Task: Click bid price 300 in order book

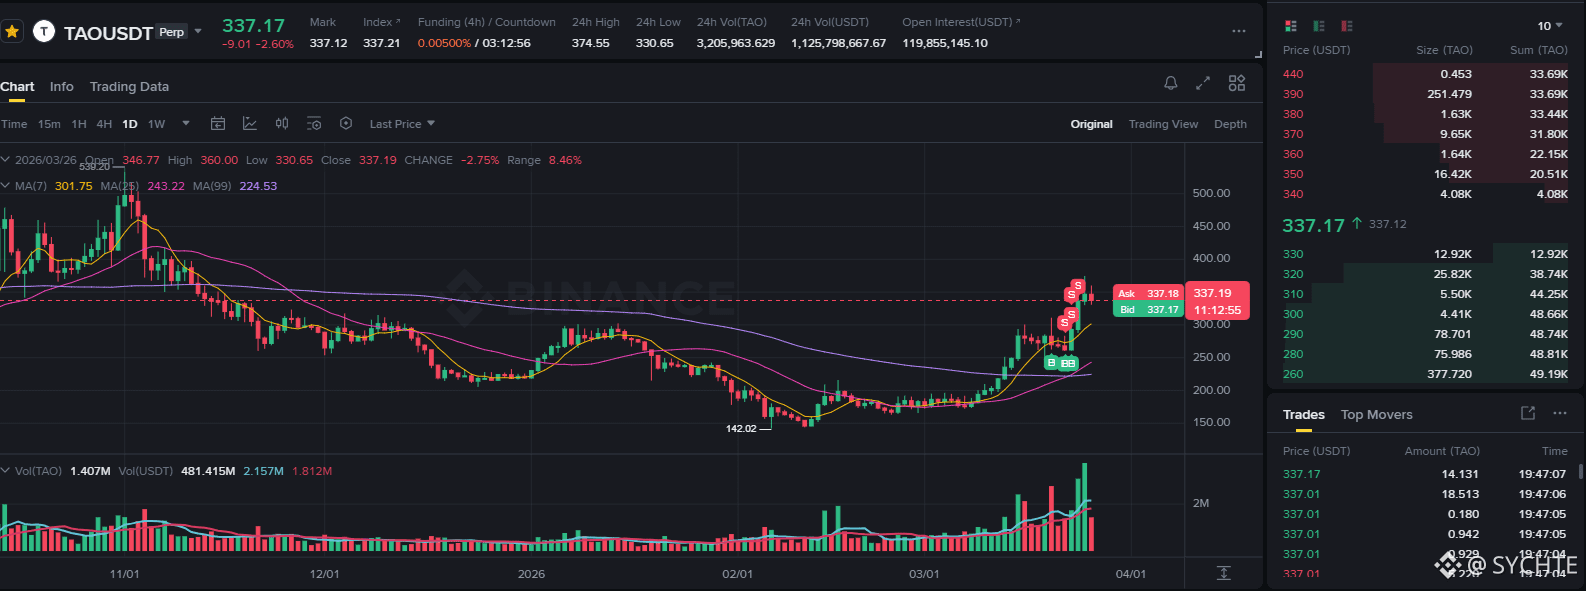Action: [x=1293, y=314]
